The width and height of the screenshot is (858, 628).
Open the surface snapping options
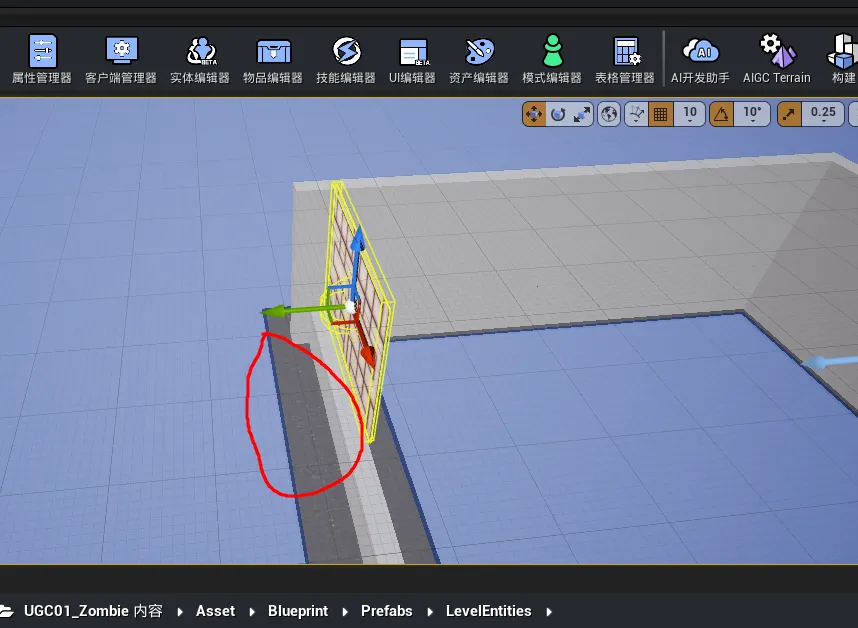click(x=636, y=114)
